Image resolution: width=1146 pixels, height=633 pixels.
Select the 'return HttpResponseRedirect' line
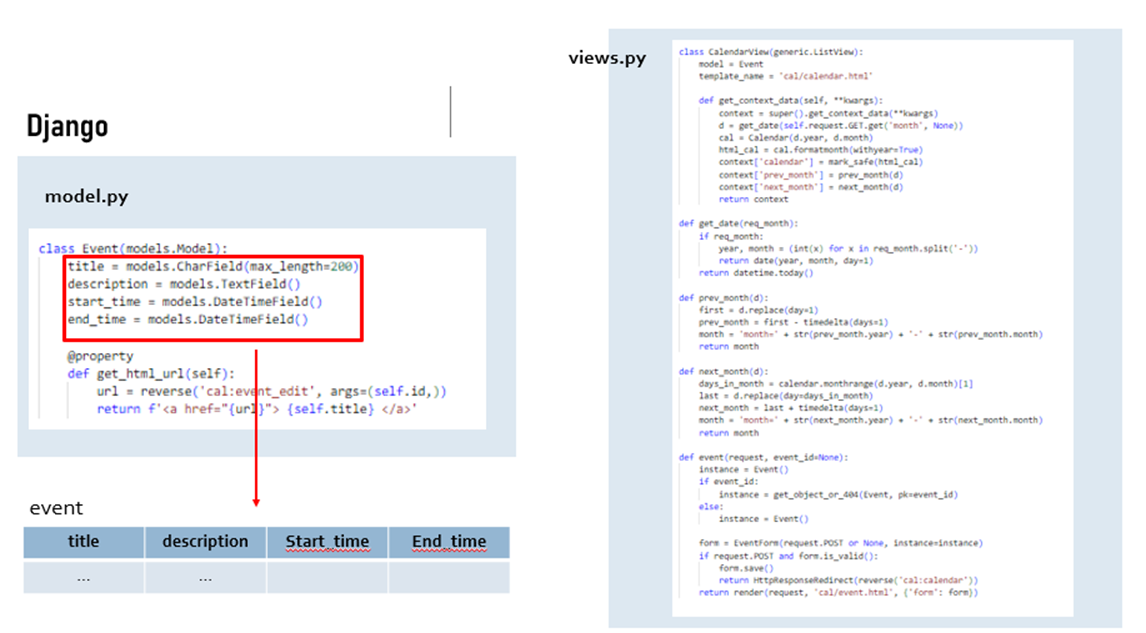(x=849, y=580)
